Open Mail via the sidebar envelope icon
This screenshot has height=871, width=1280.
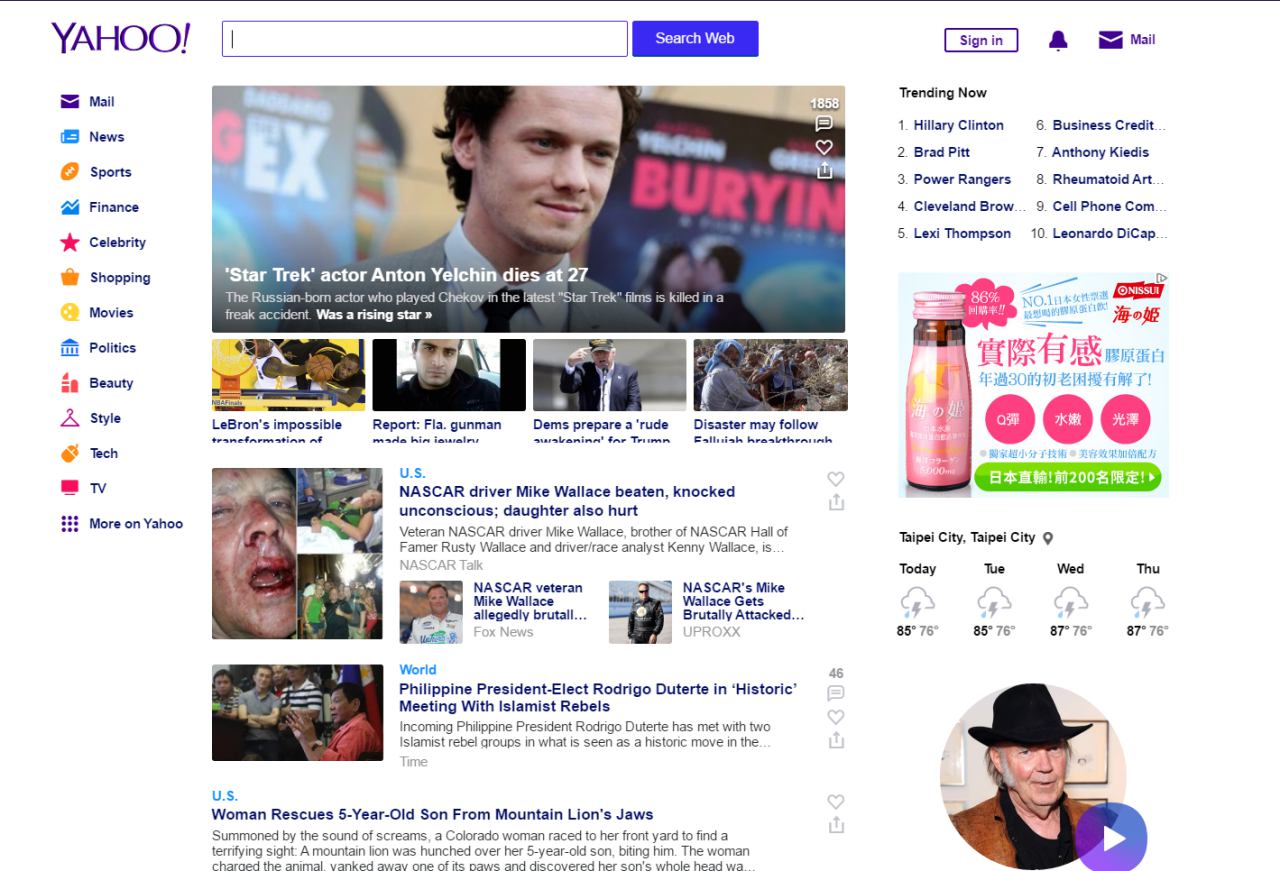(x=70, y=101)
